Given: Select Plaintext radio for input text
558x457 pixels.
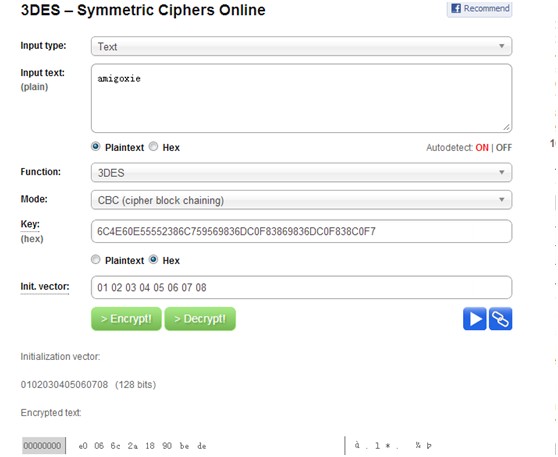Looking at the screenshot, I should (95, 146).
